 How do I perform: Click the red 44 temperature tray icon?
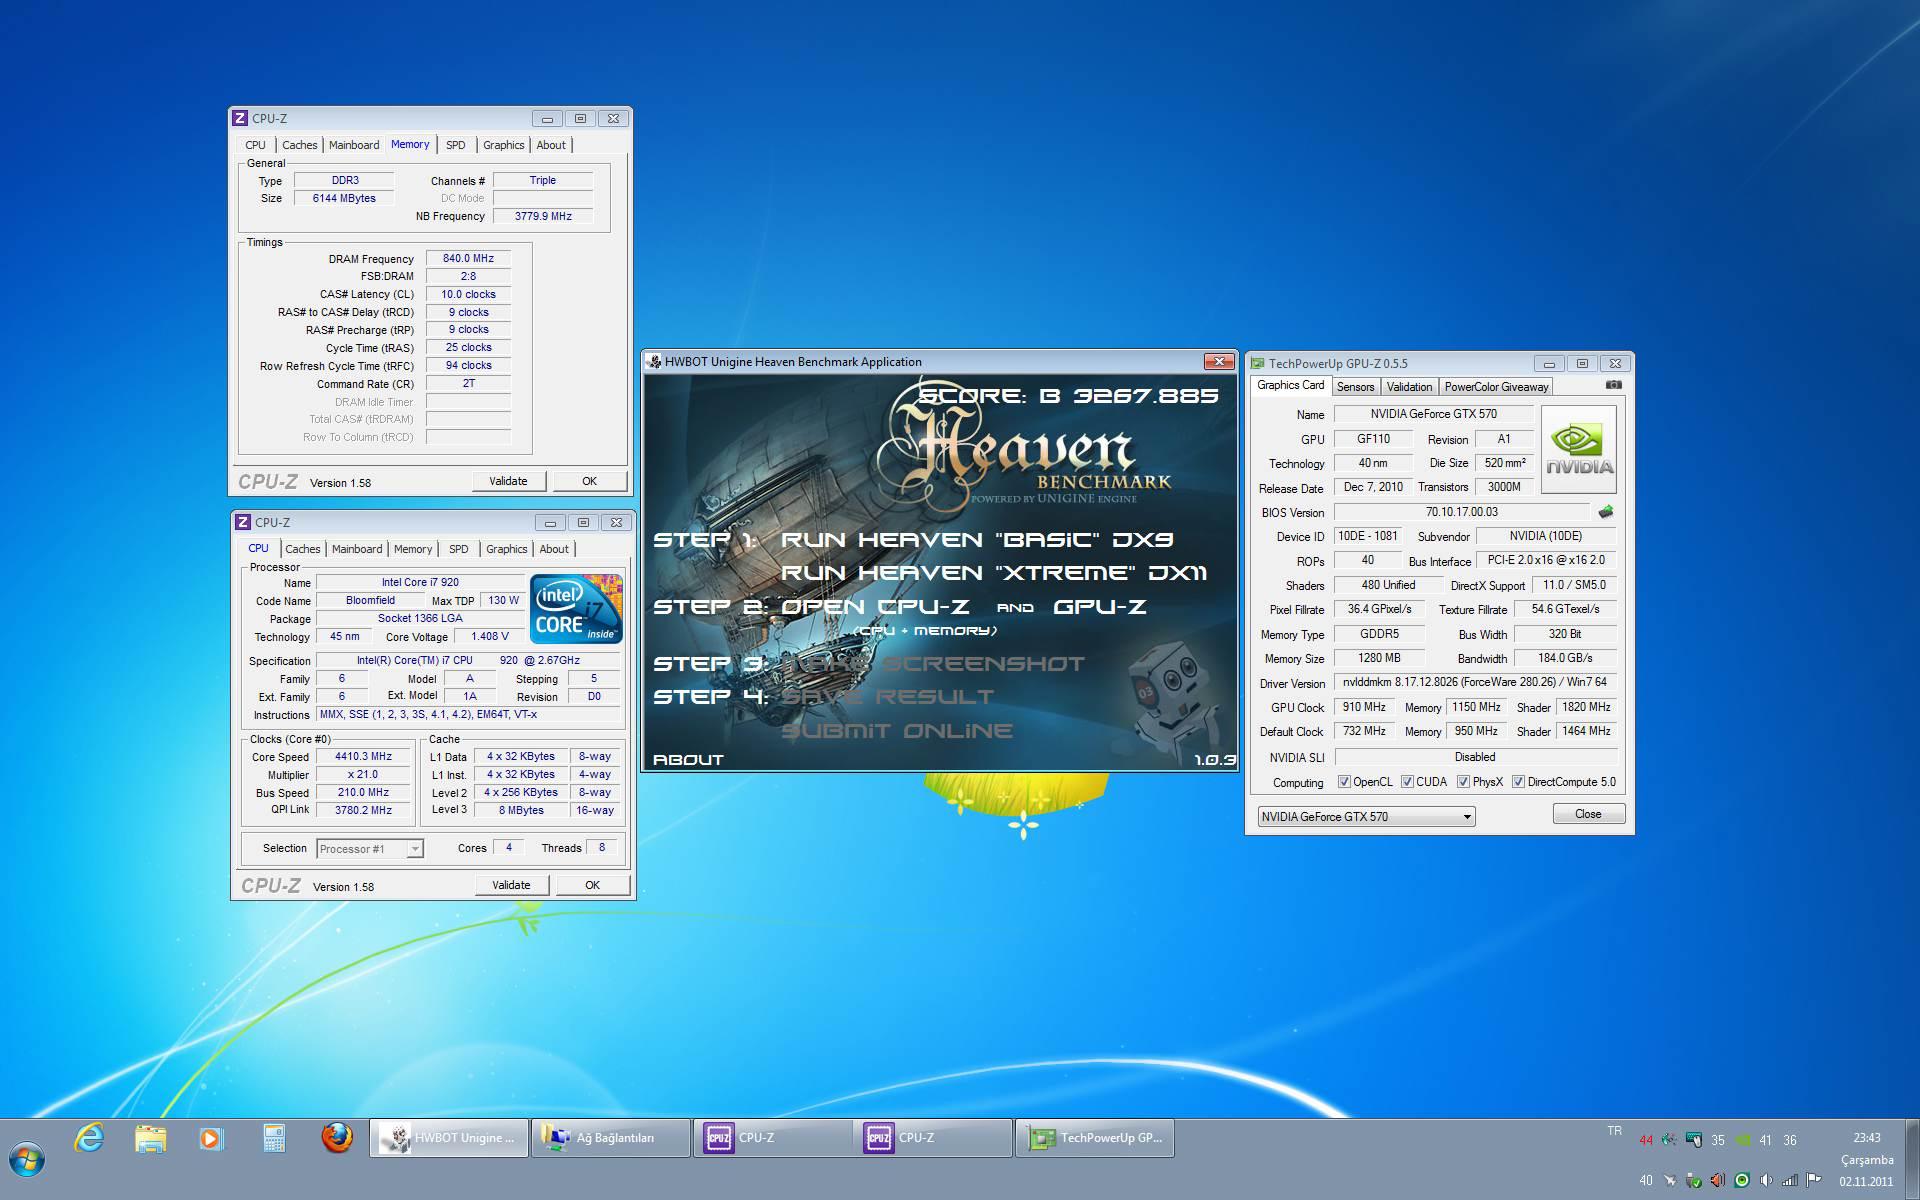coord(1646,1140)
